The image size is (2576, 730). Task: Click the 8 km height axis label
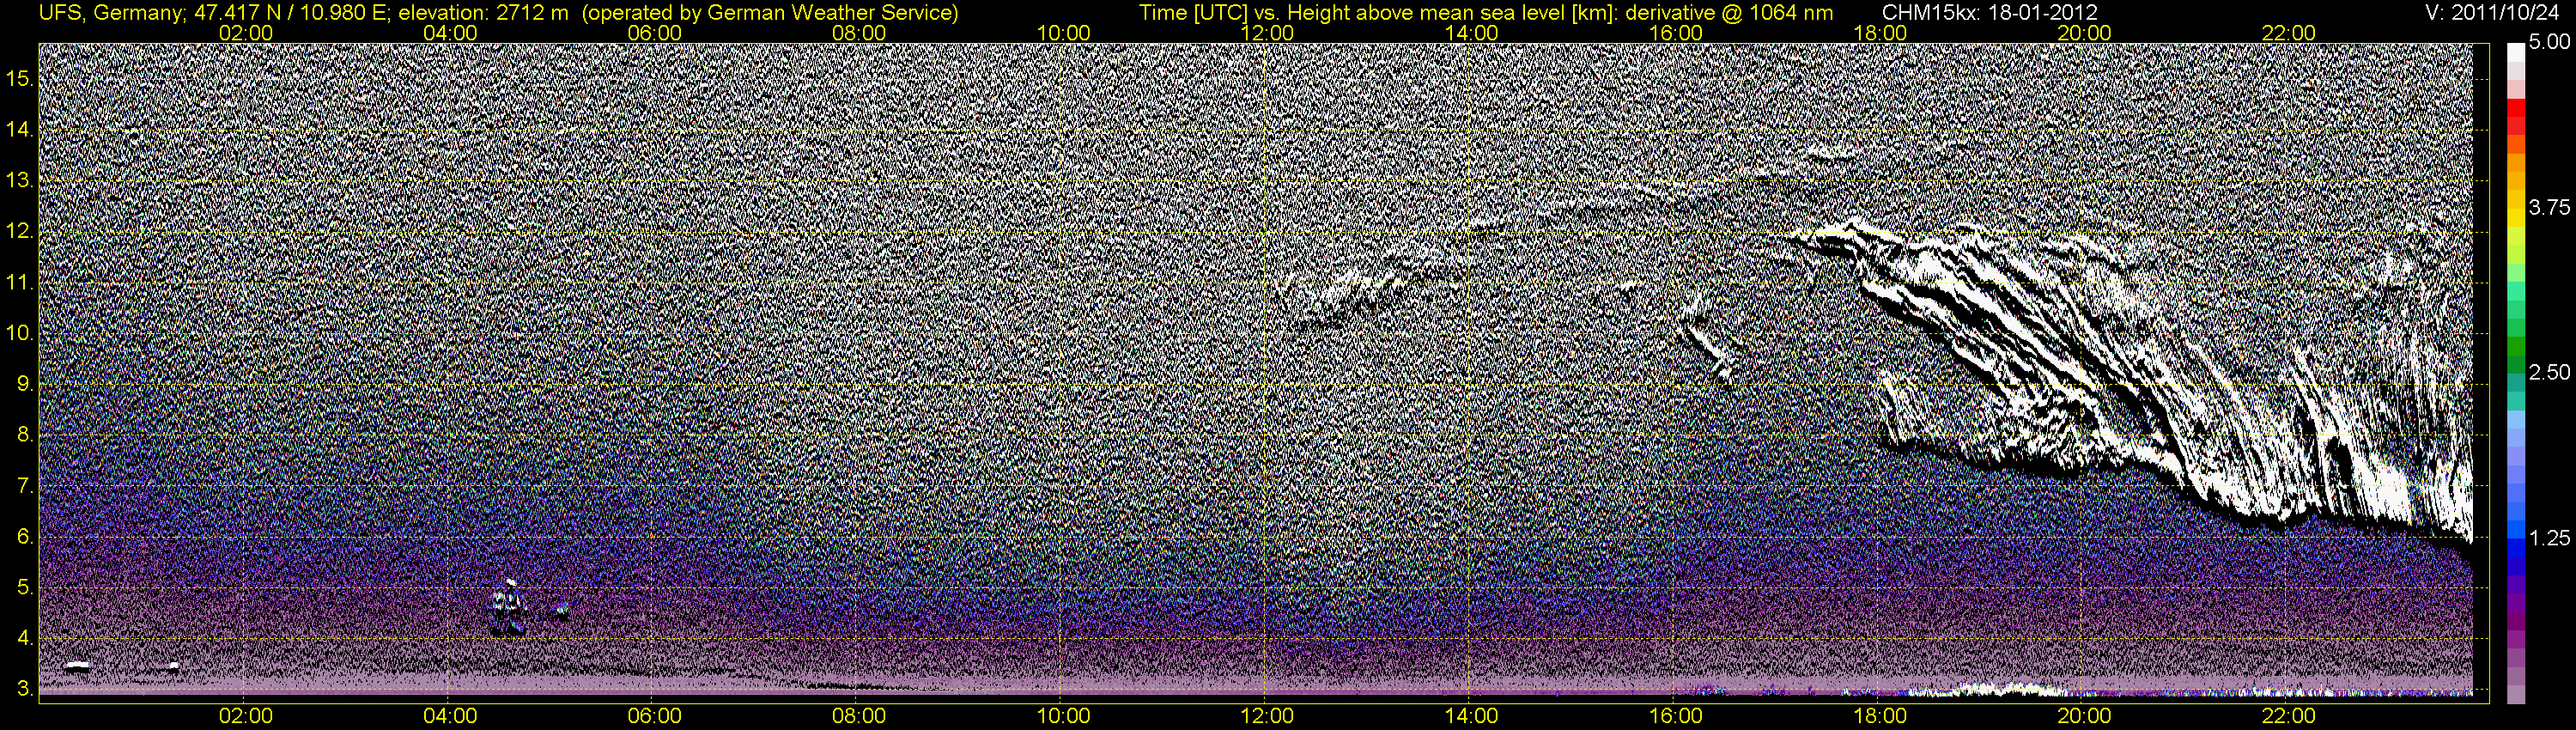(x=25, y=435)
